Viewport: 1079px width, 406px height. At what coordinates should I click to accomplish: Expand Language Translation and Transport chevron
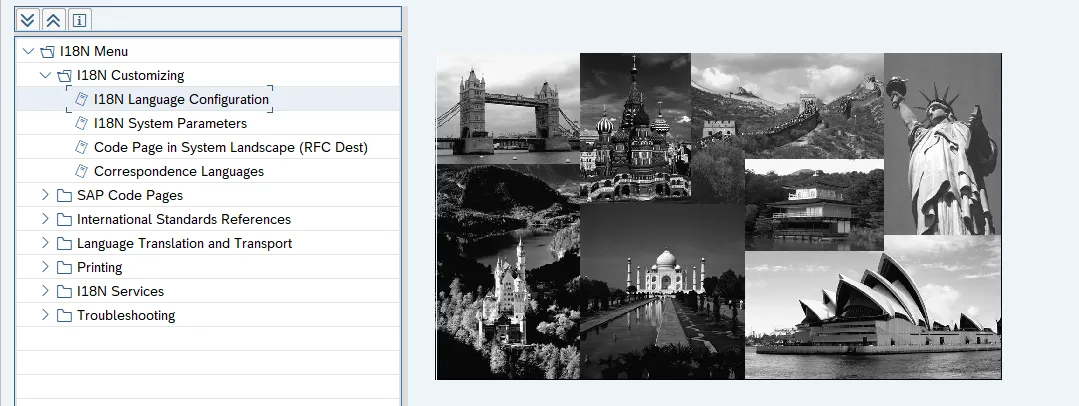coord(45,243)
